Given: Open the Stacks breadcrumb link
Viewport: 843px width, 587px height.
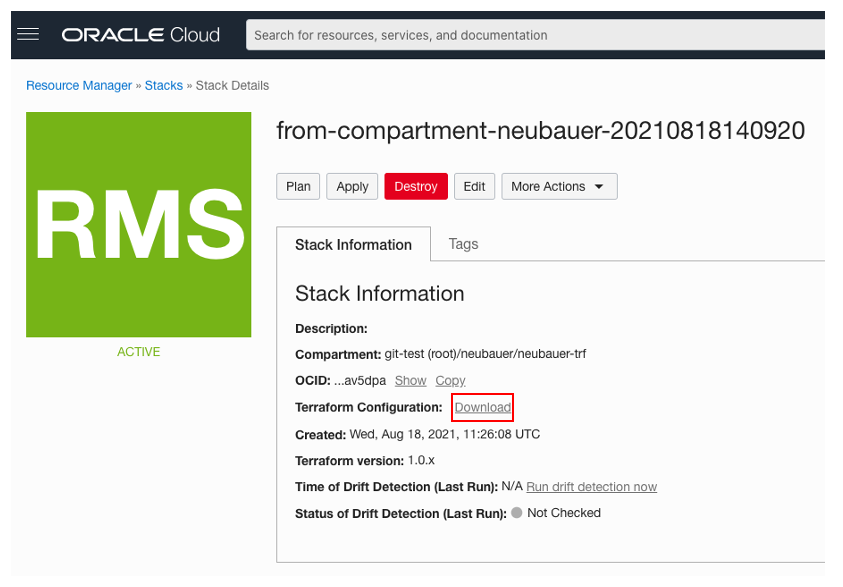Looking at the screenshot, I should click(x=164, y=86).
